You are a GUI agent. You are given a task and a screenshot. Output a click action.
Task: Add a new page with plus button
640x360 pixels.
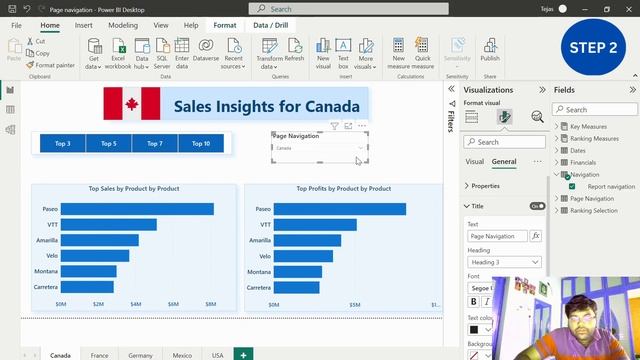pos(243,354)
